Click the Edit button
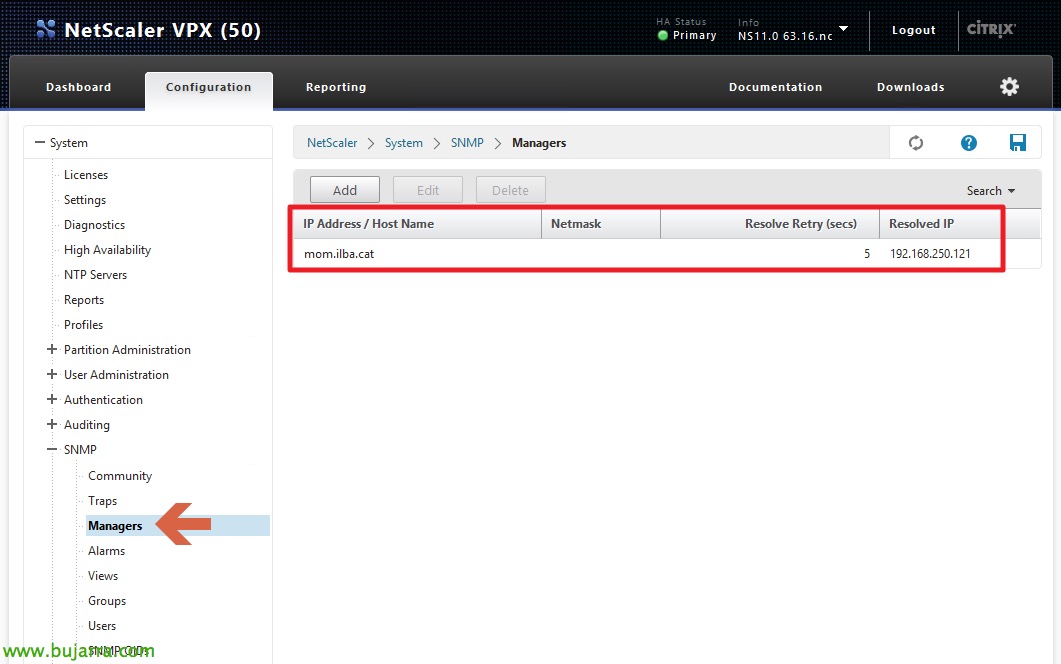The image size is (1061, 664). pyautogui.click(x=428, y=190)
